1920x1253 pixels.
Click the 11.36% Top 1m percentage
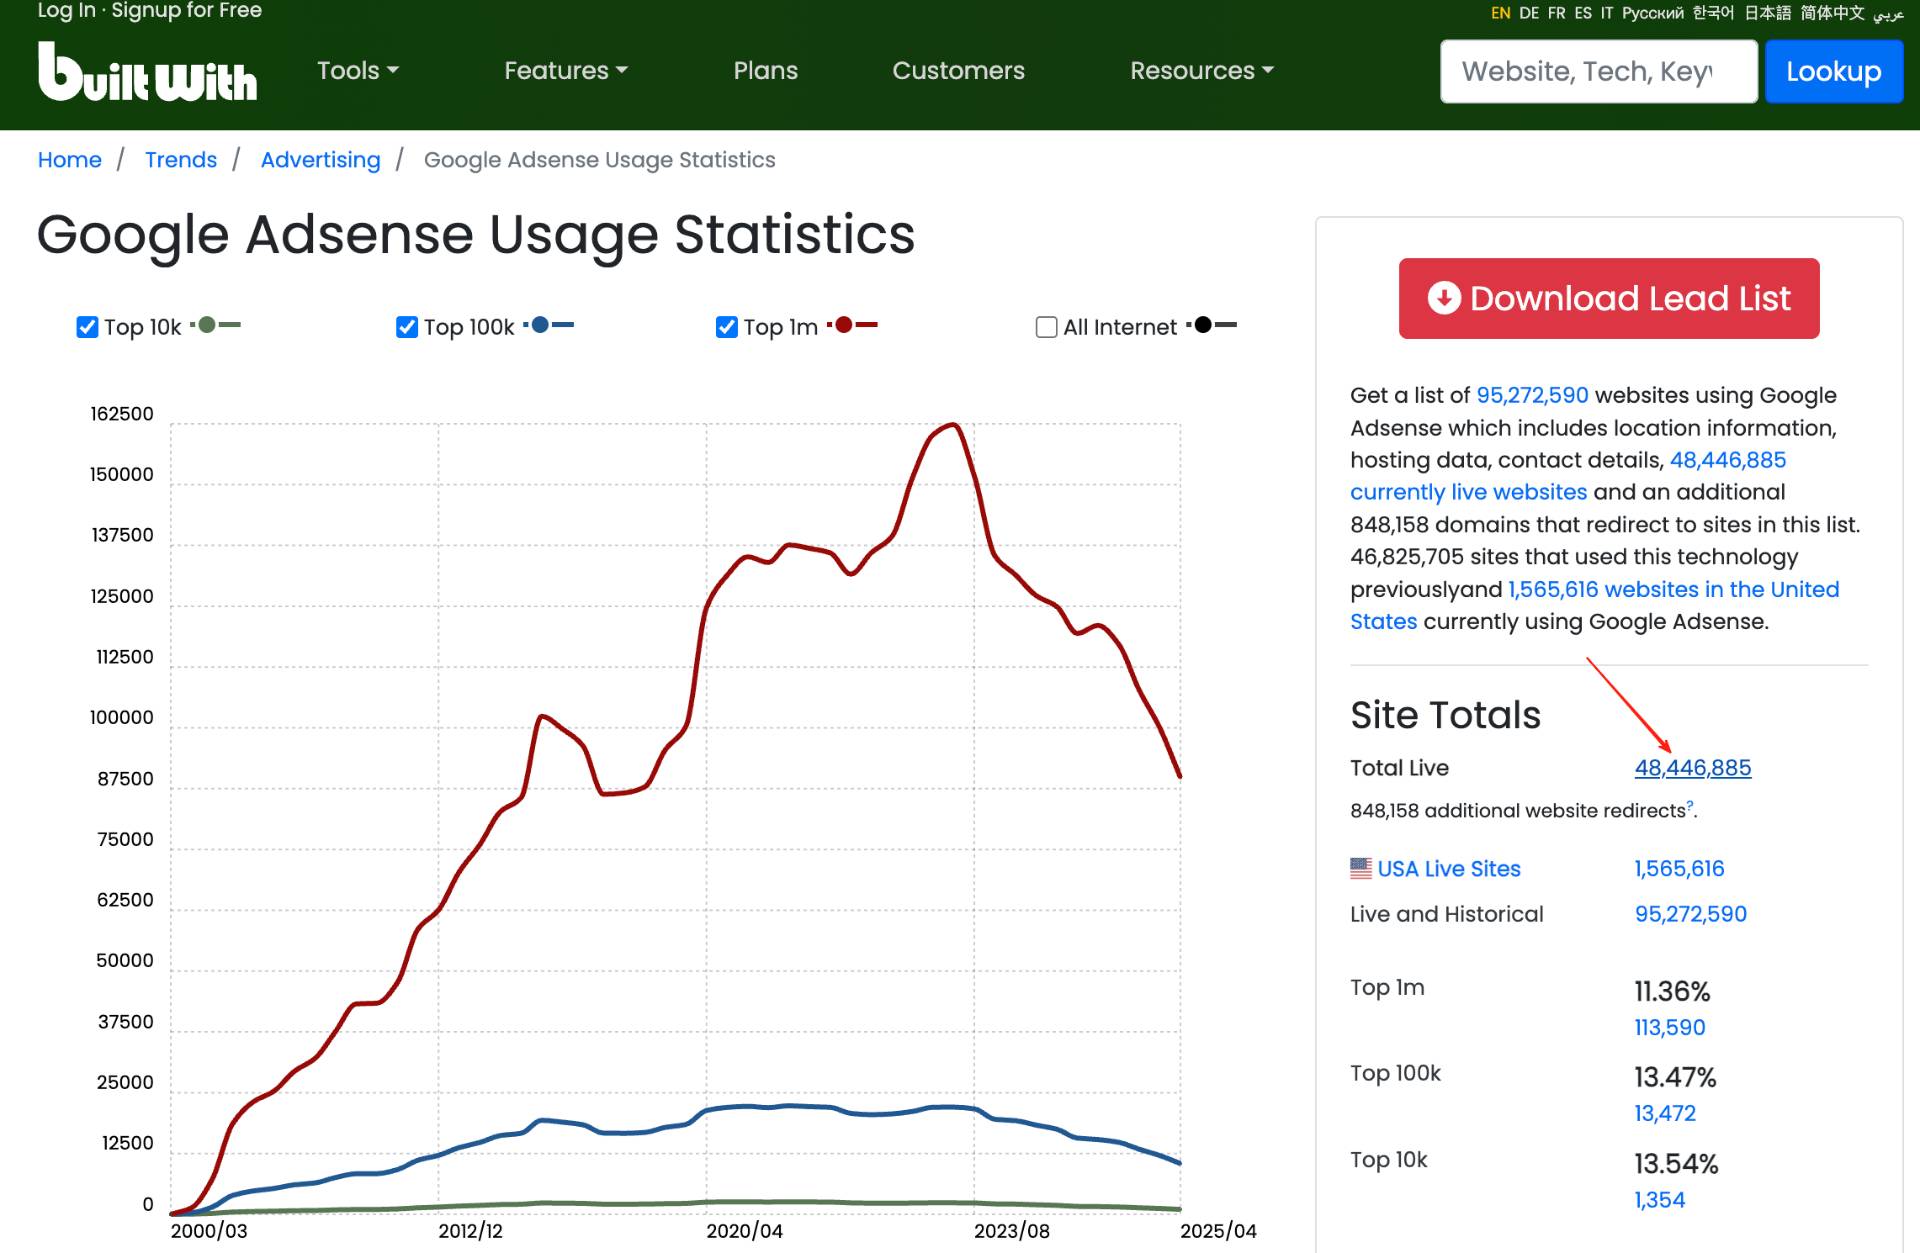[x=1672, y=991]
